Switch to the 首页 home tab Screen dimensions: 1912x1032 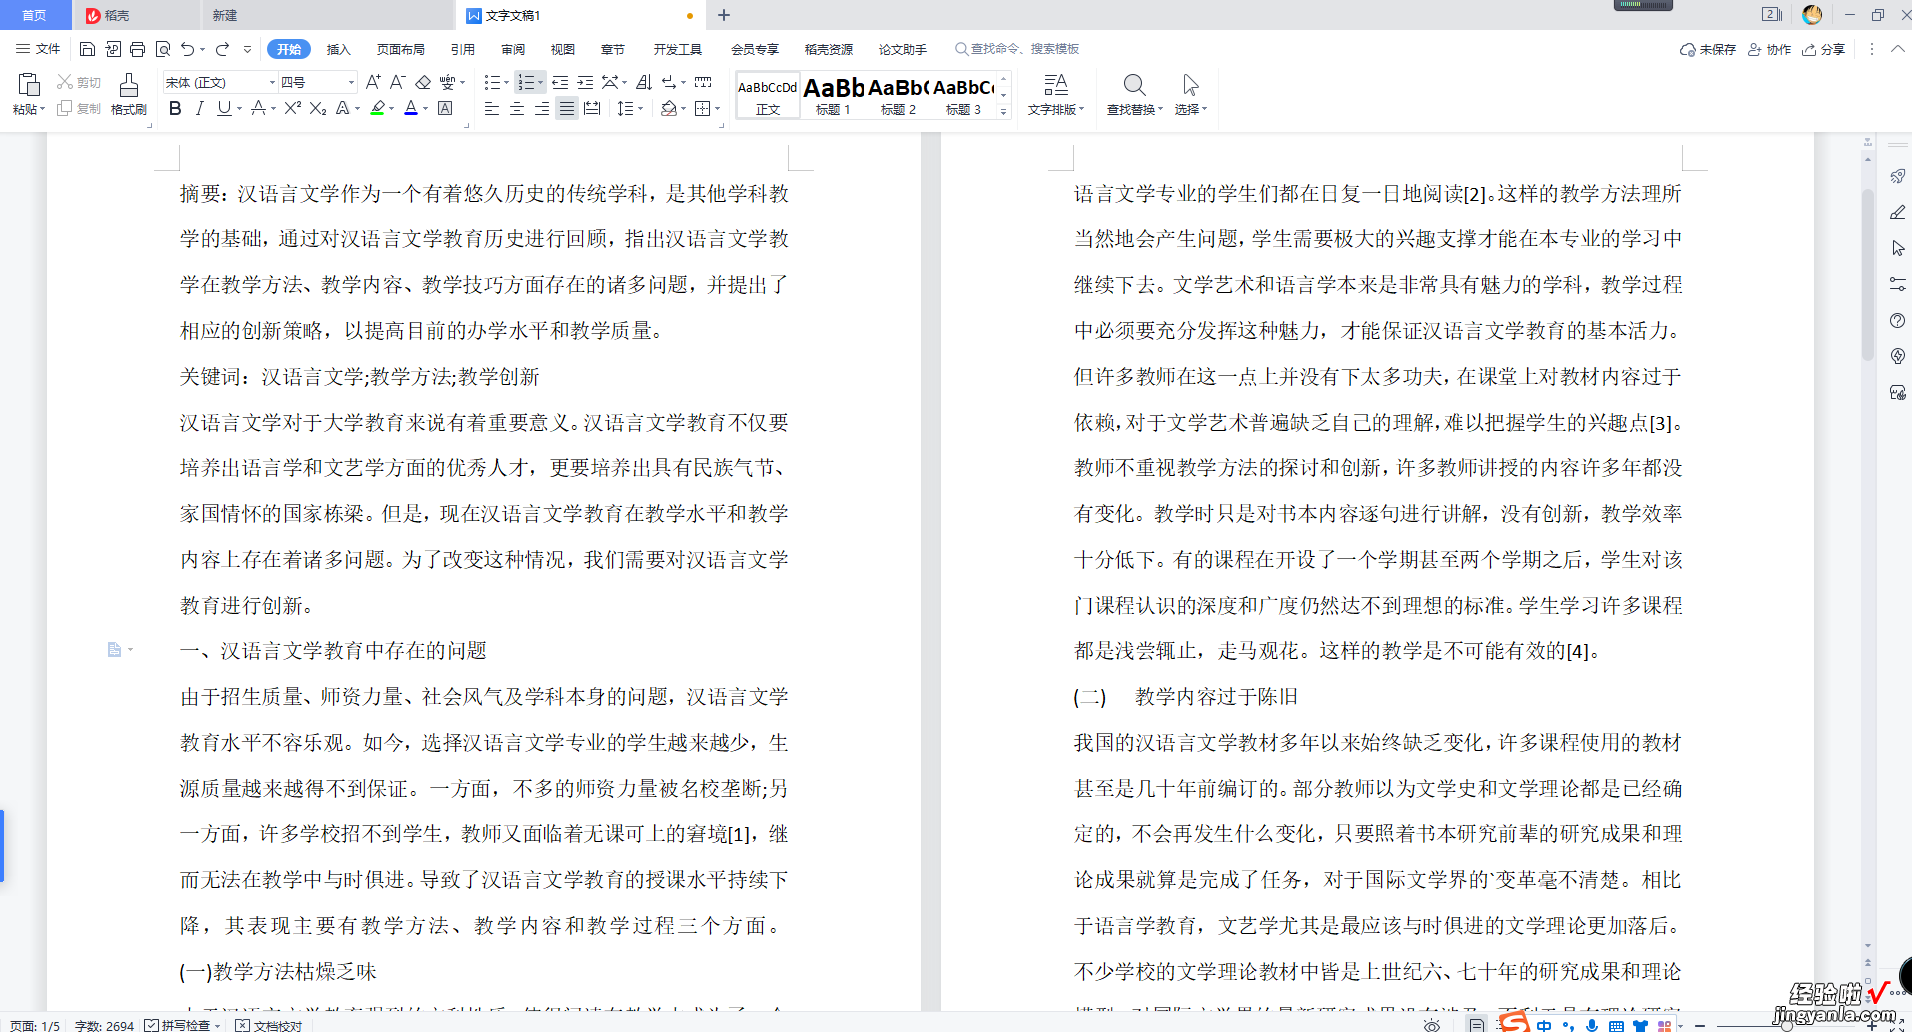(35, 15)
